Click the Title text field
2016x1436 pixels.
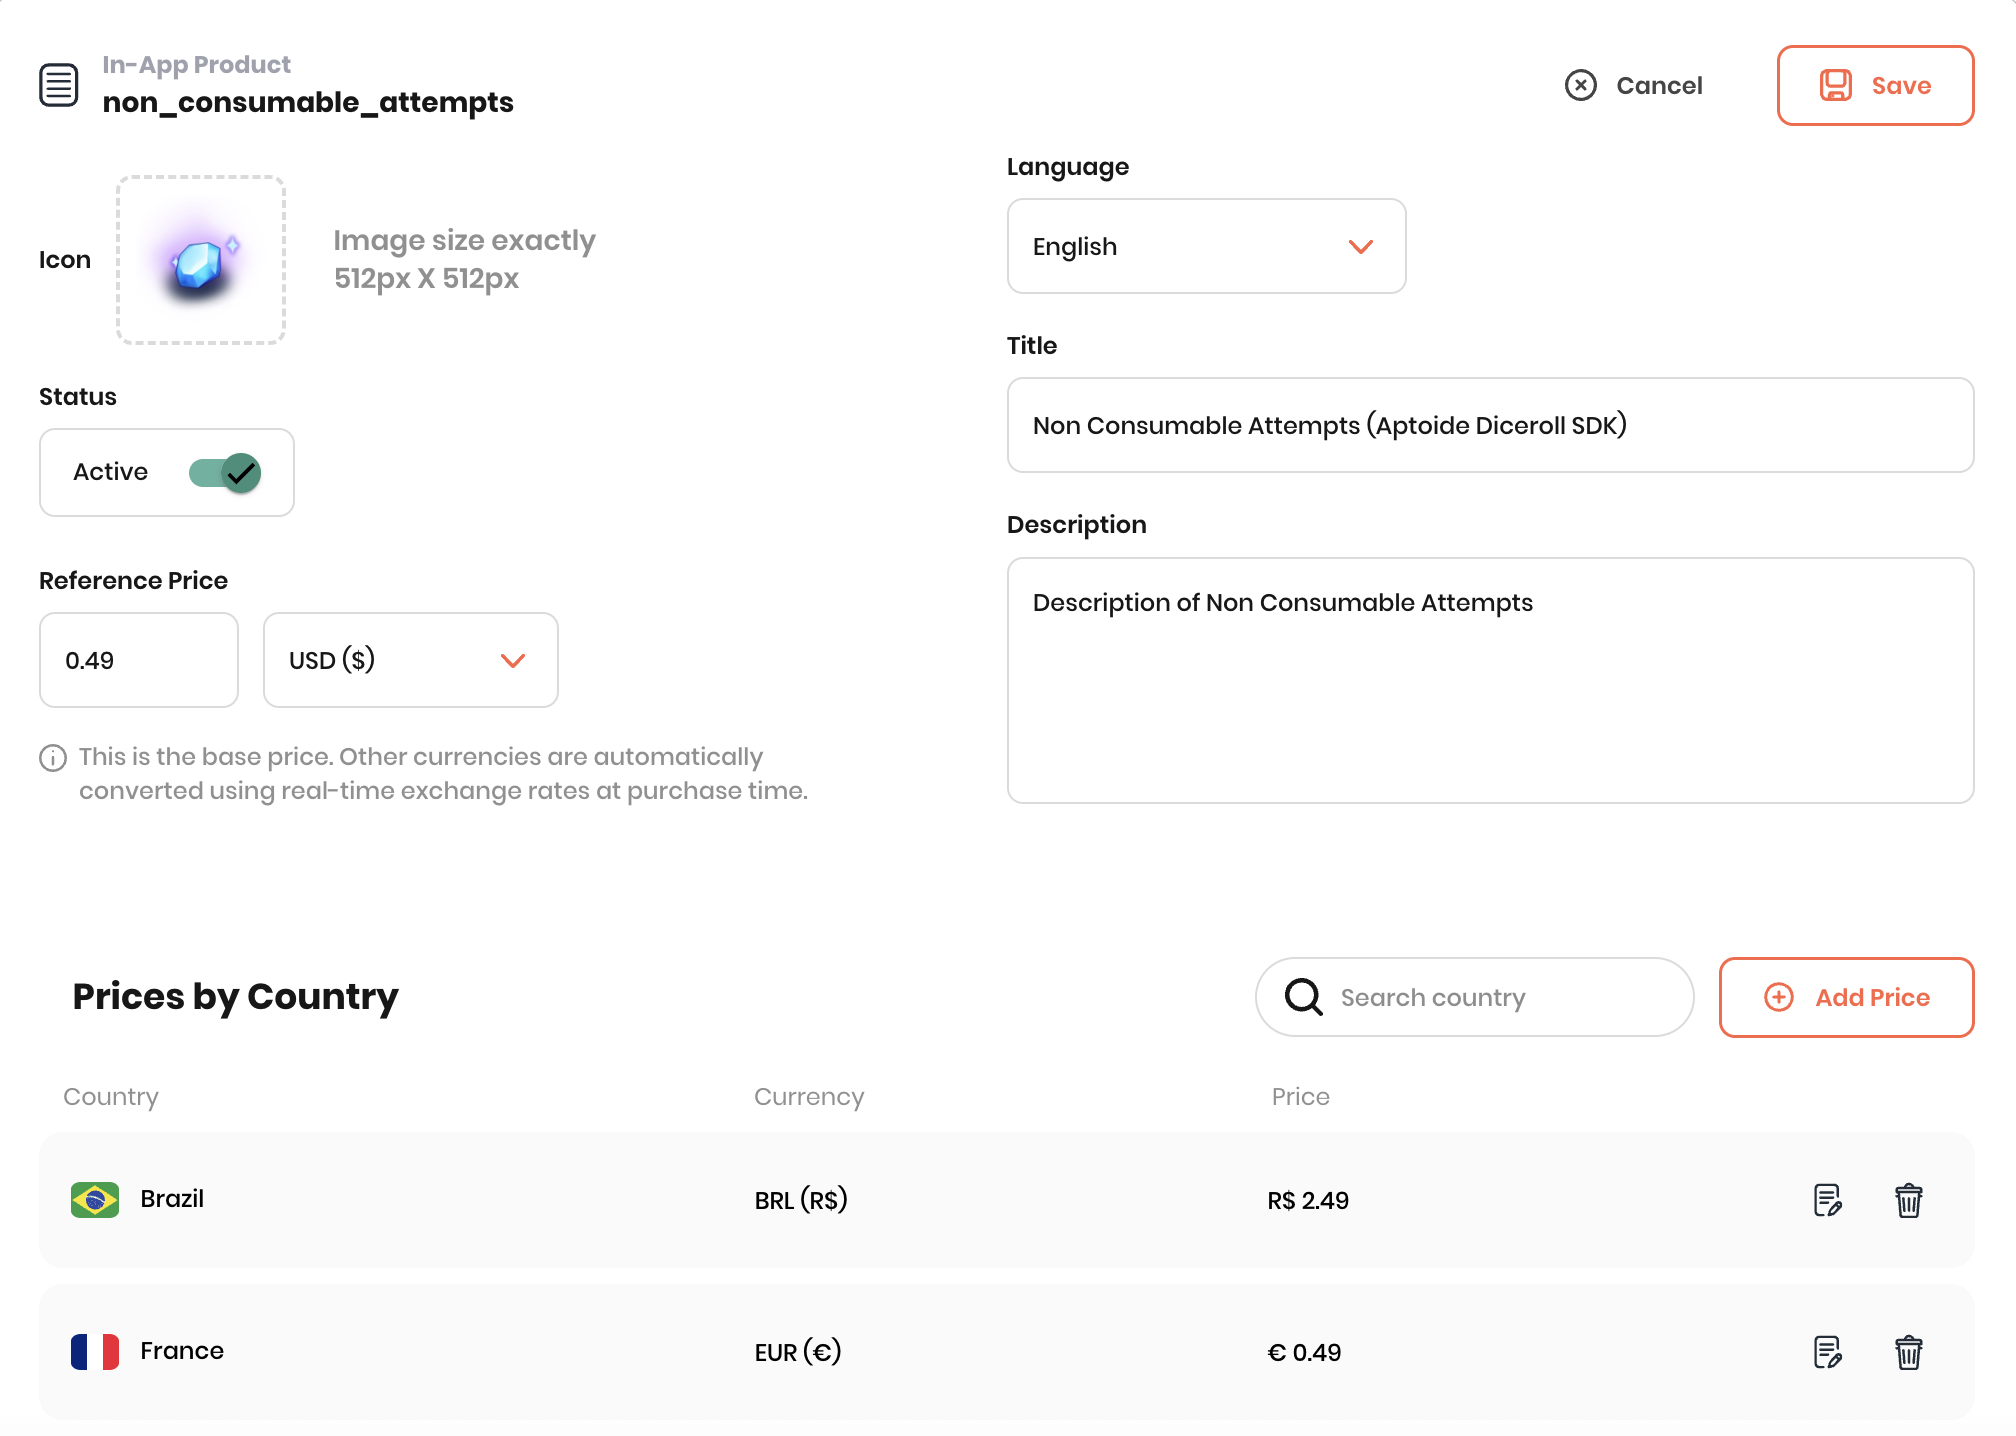pos(1489,425)
